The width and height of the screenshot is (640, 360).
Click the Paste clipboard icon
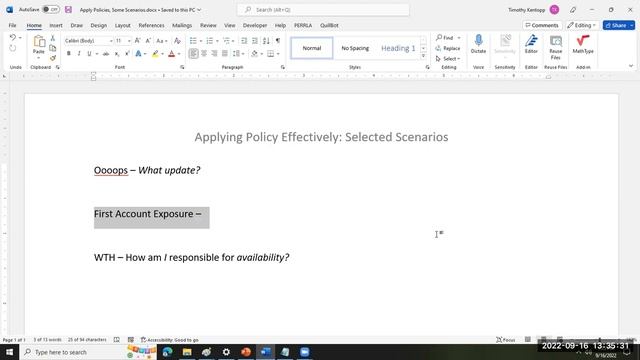click(39, 41)
